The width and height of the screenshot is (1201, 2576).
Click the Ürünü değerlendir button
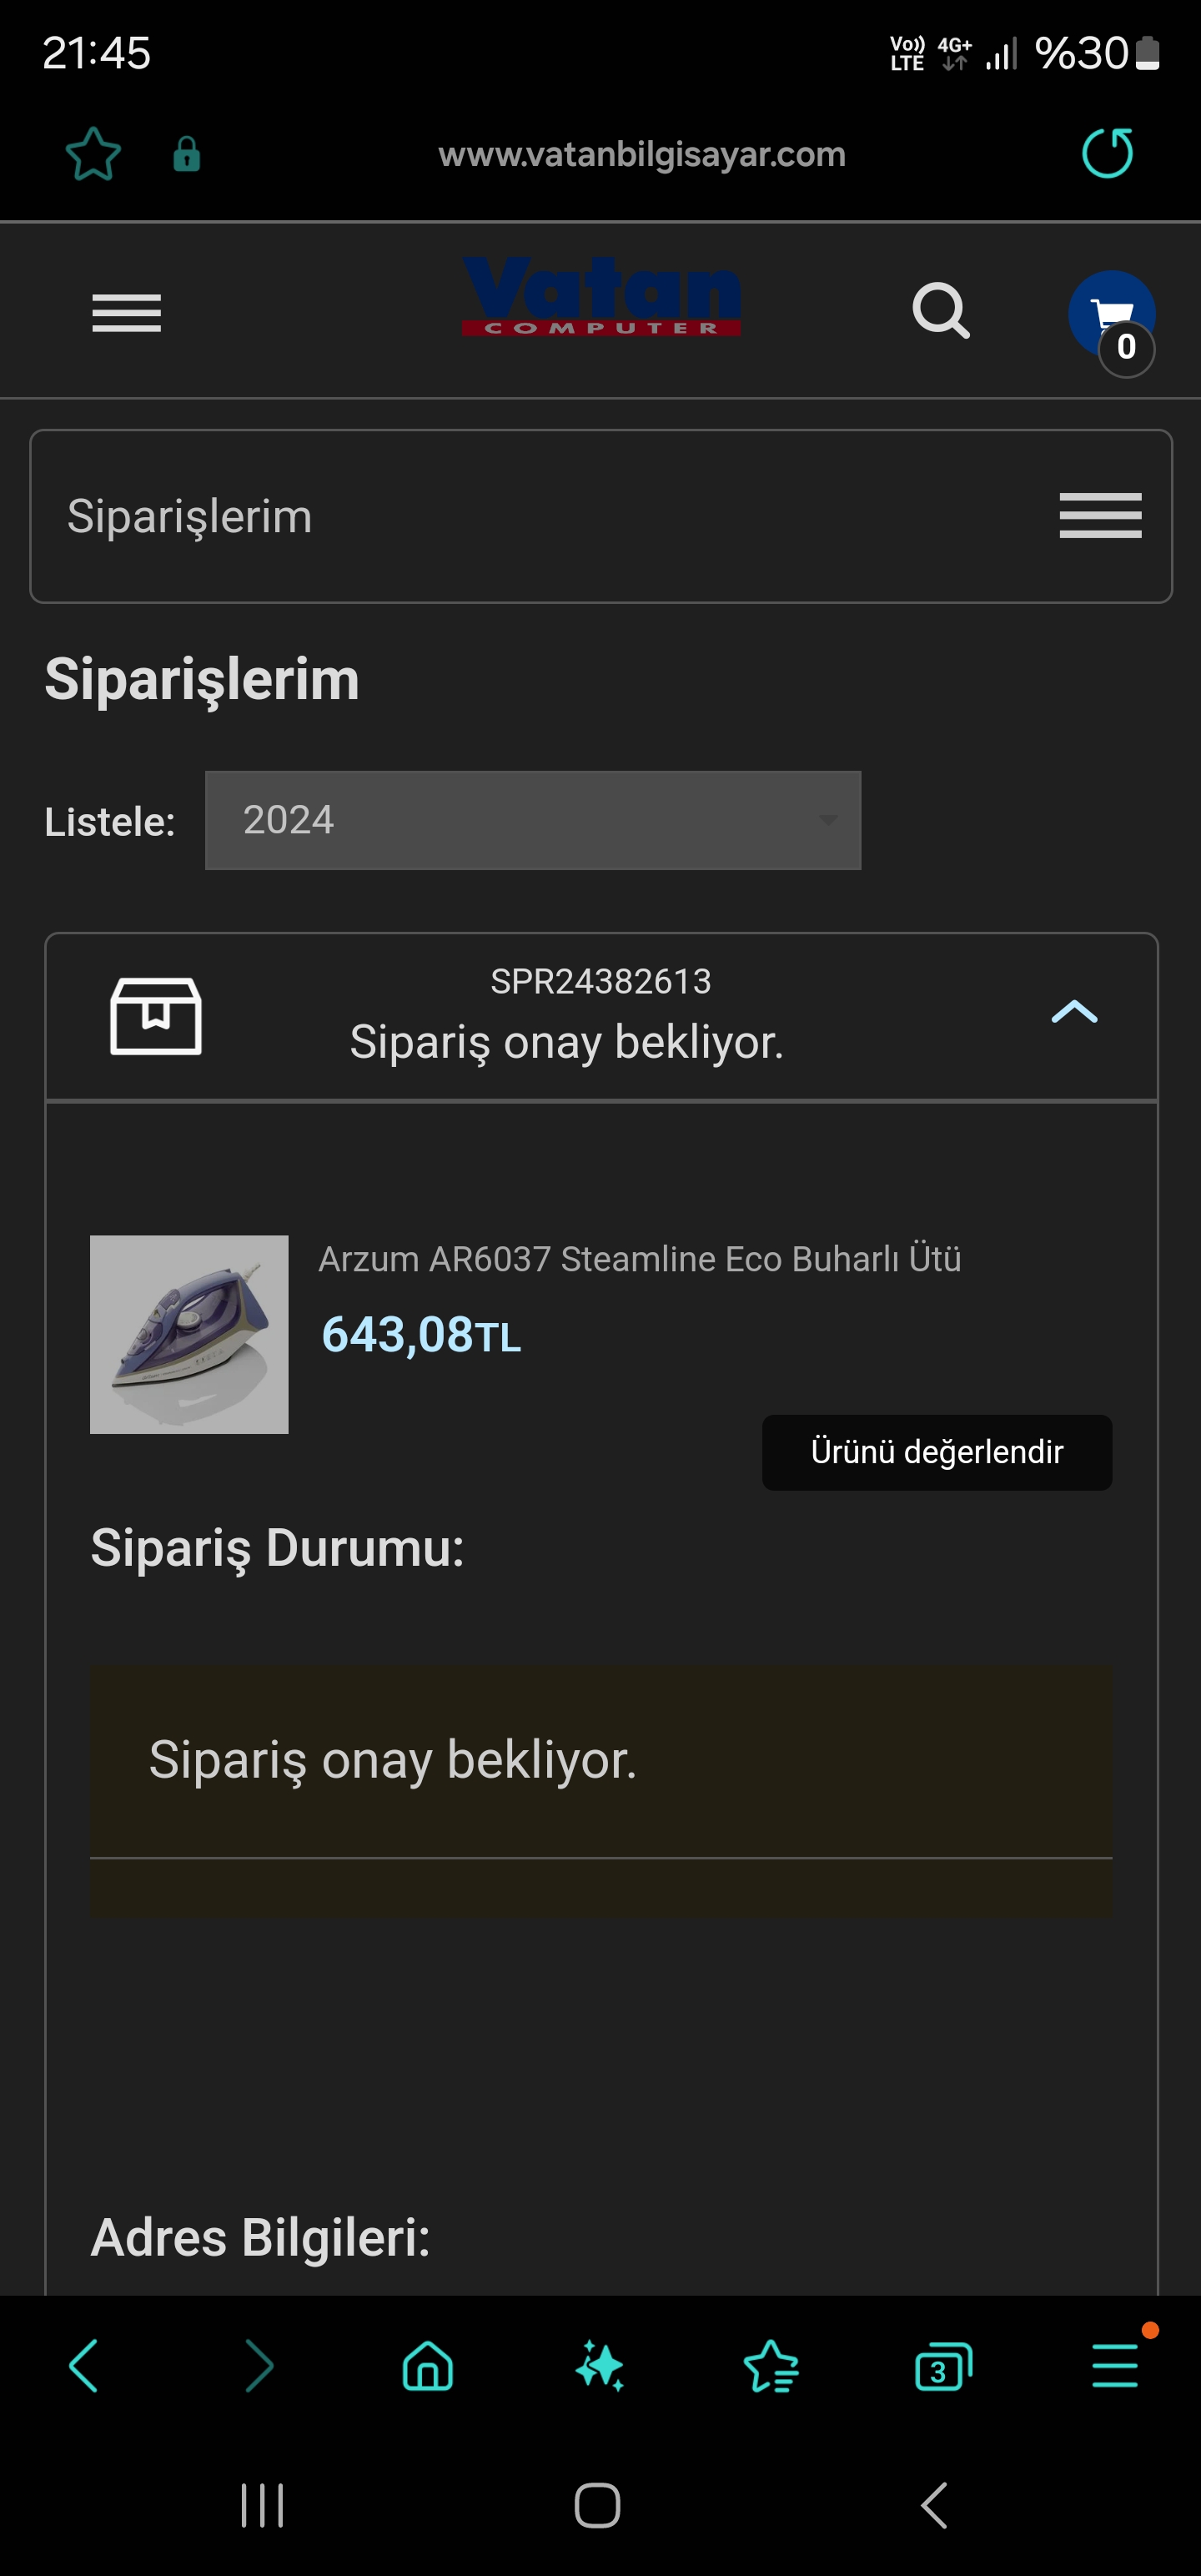pyautogui.click(x=936, y=1452)
